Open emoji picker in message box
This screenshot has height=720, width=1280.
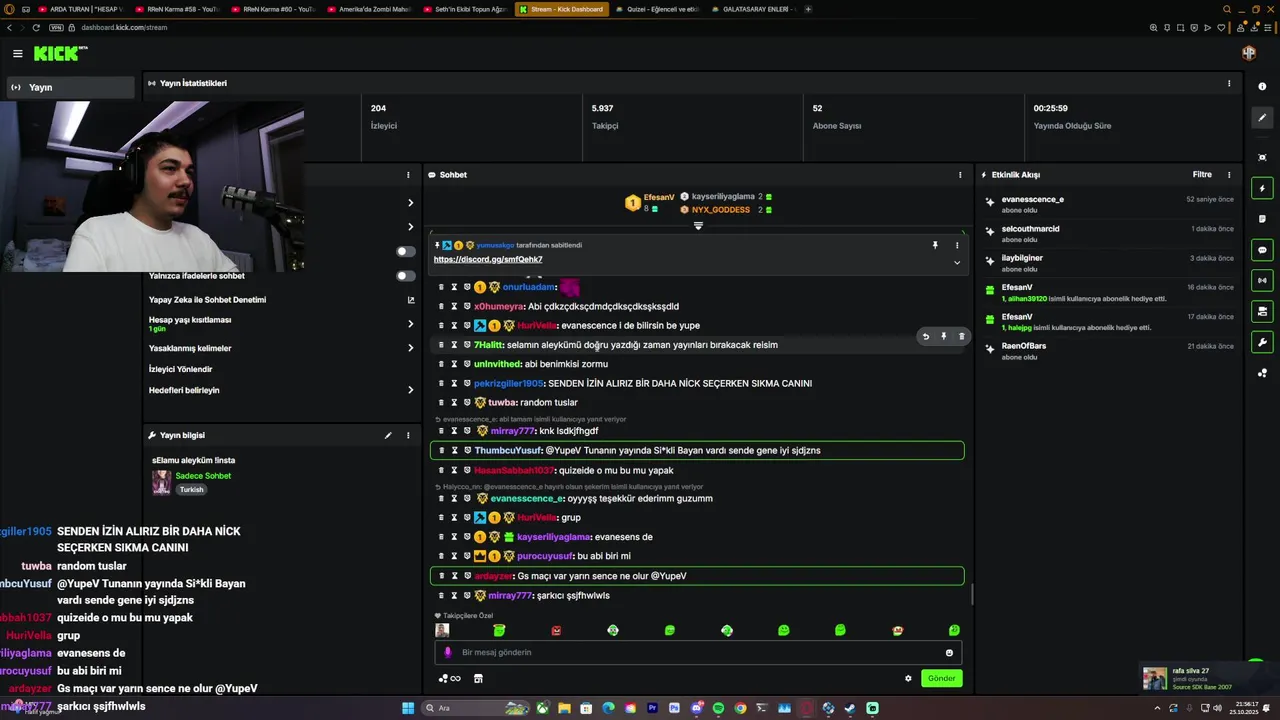pyautogui.click(x=949, y=652)
